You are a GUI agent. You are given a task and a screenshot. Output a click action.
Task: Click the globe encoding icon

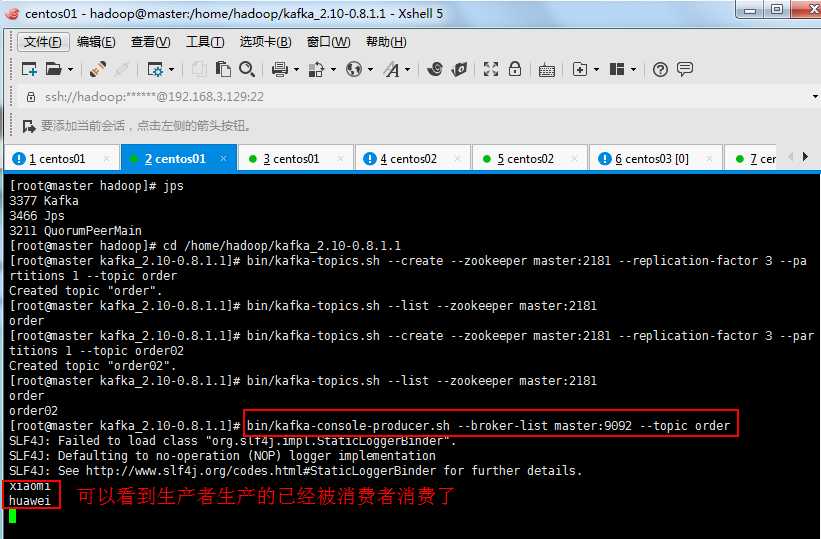tap(354, 69)
